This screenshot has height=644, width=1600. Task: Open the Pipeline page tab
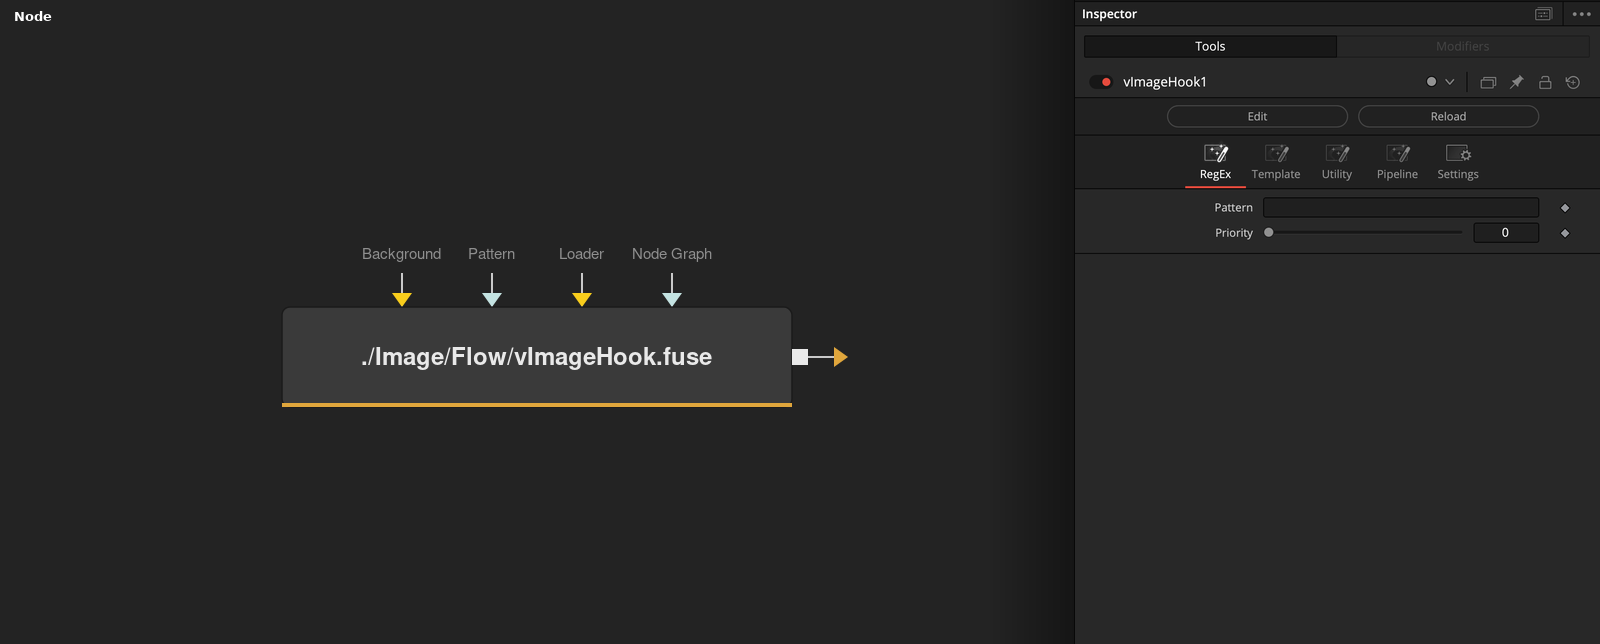(x=1397, y=162)
